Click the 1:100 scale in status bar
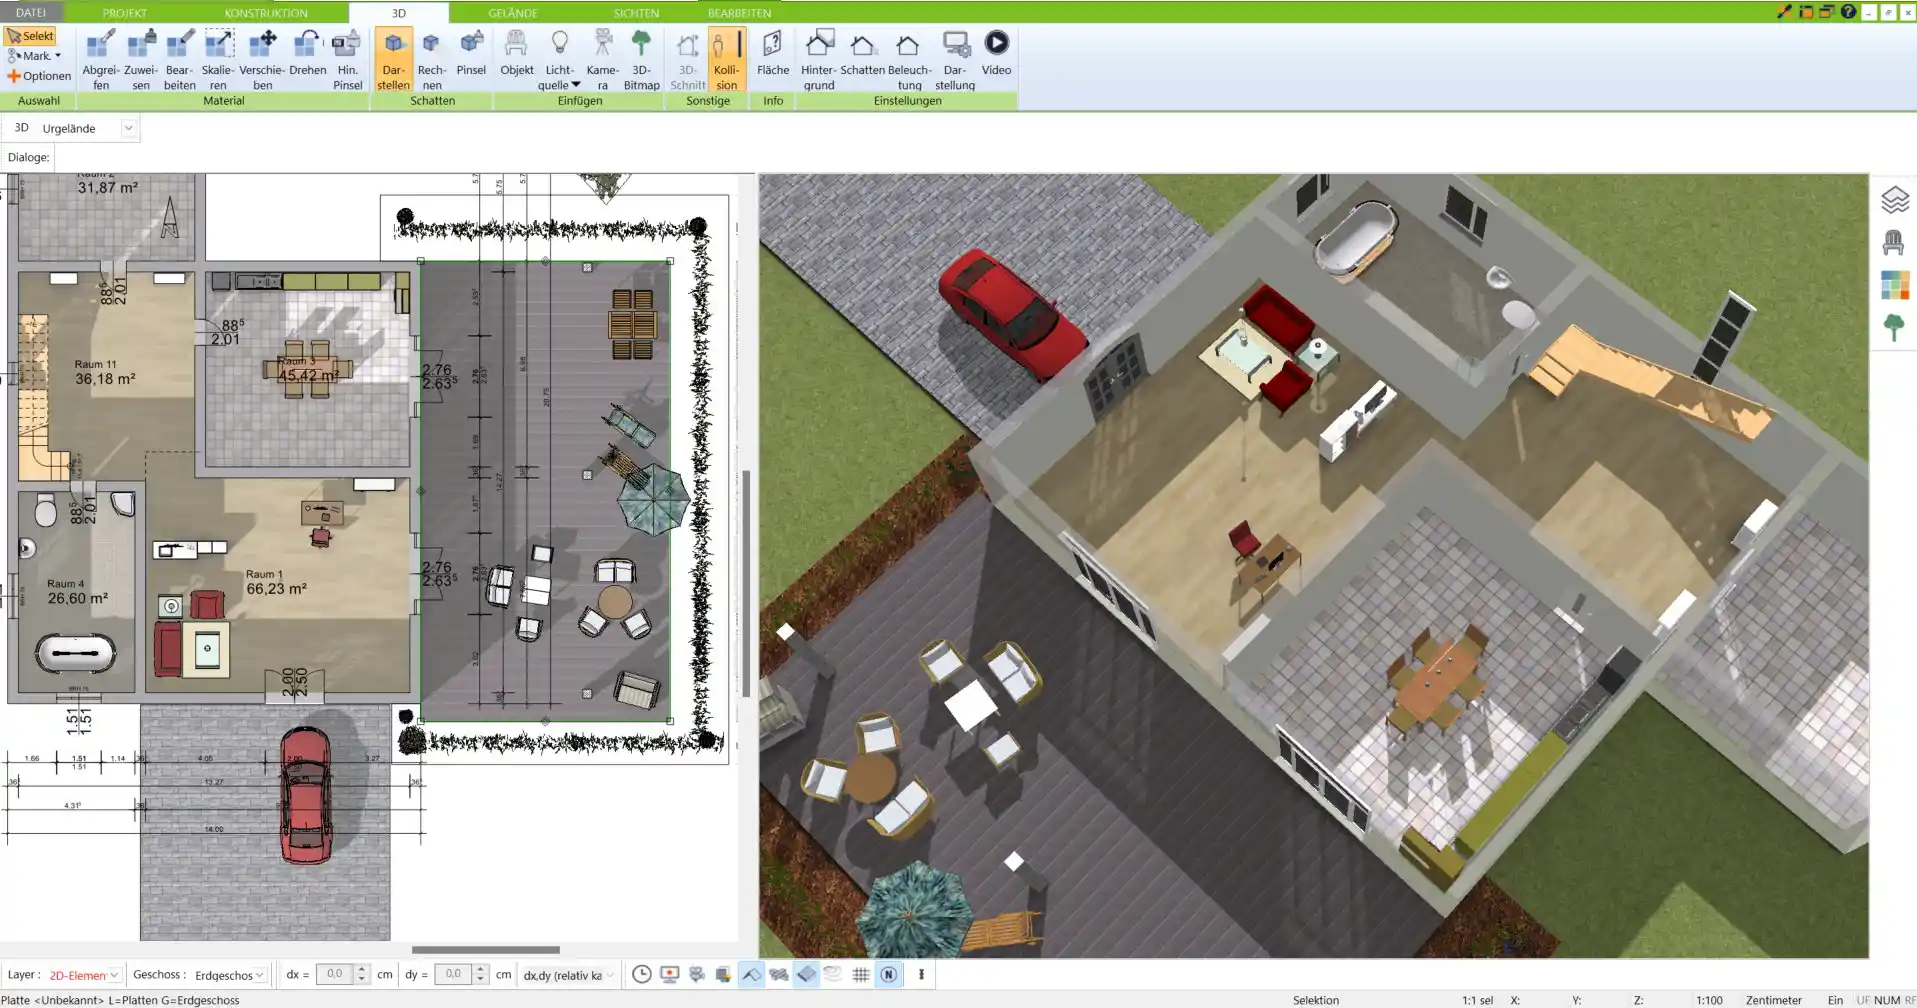The height and width of the screenshot is (1008, 1917). (x=1709, y=1000)
